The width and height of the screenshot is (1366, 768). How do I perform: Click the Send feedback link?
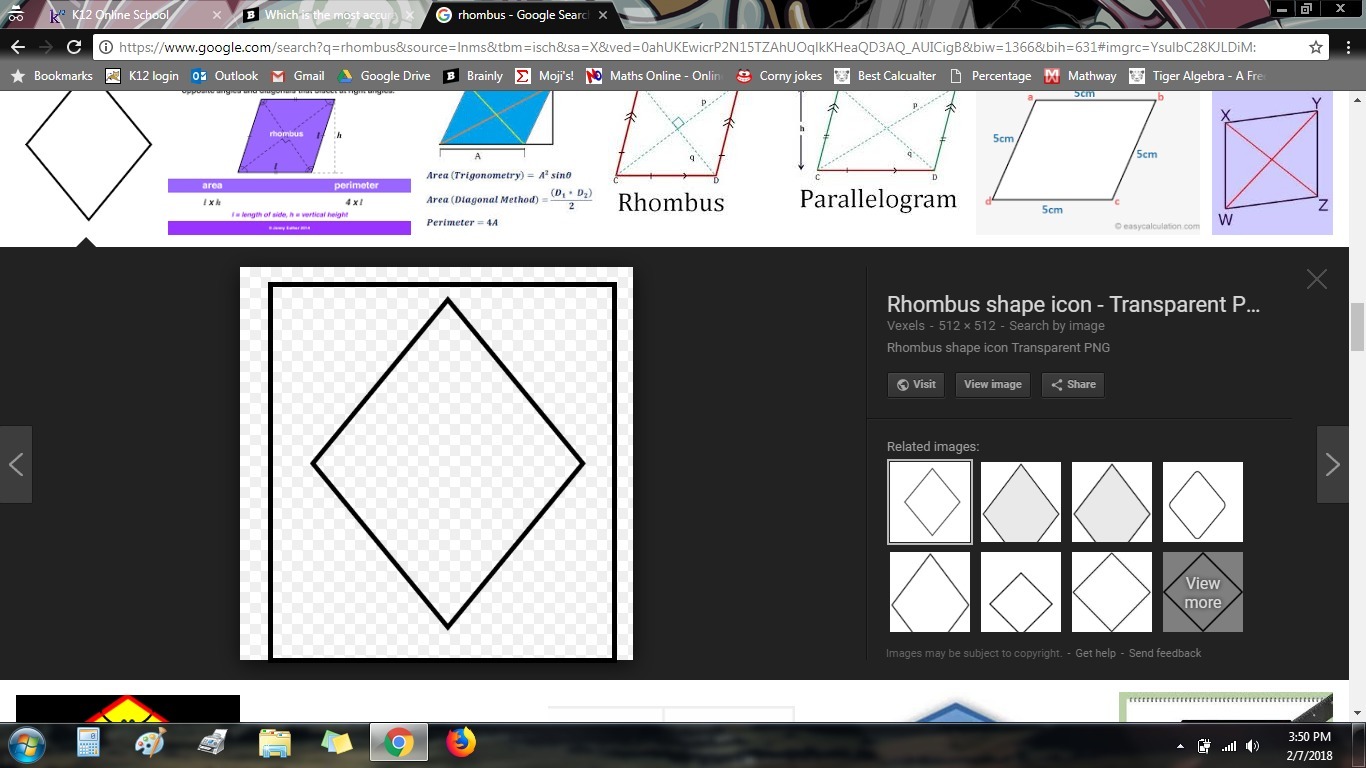tap(1165, 653)
